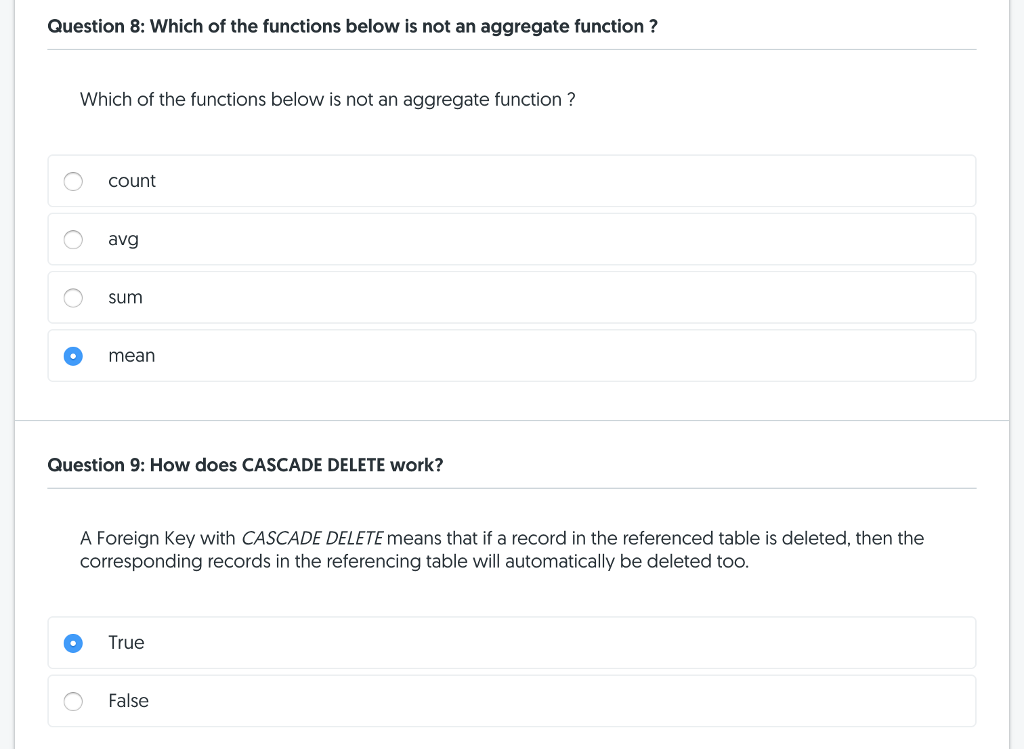Click the CASCADE DELETE explanation paragraph
Image resolution: width=1024 pixels, height=749 pixels.
click(500, 549)
